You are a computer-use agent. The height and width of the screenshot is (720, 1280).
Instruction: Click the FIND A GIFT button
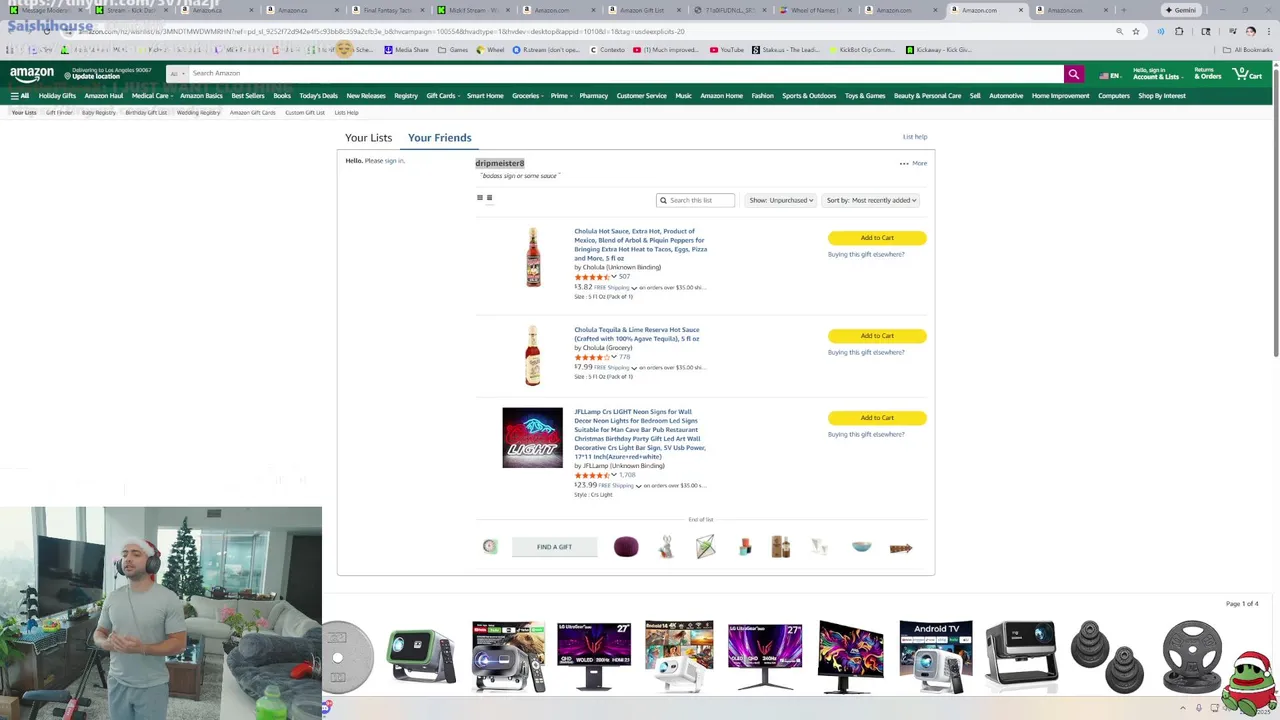[554, 547]
